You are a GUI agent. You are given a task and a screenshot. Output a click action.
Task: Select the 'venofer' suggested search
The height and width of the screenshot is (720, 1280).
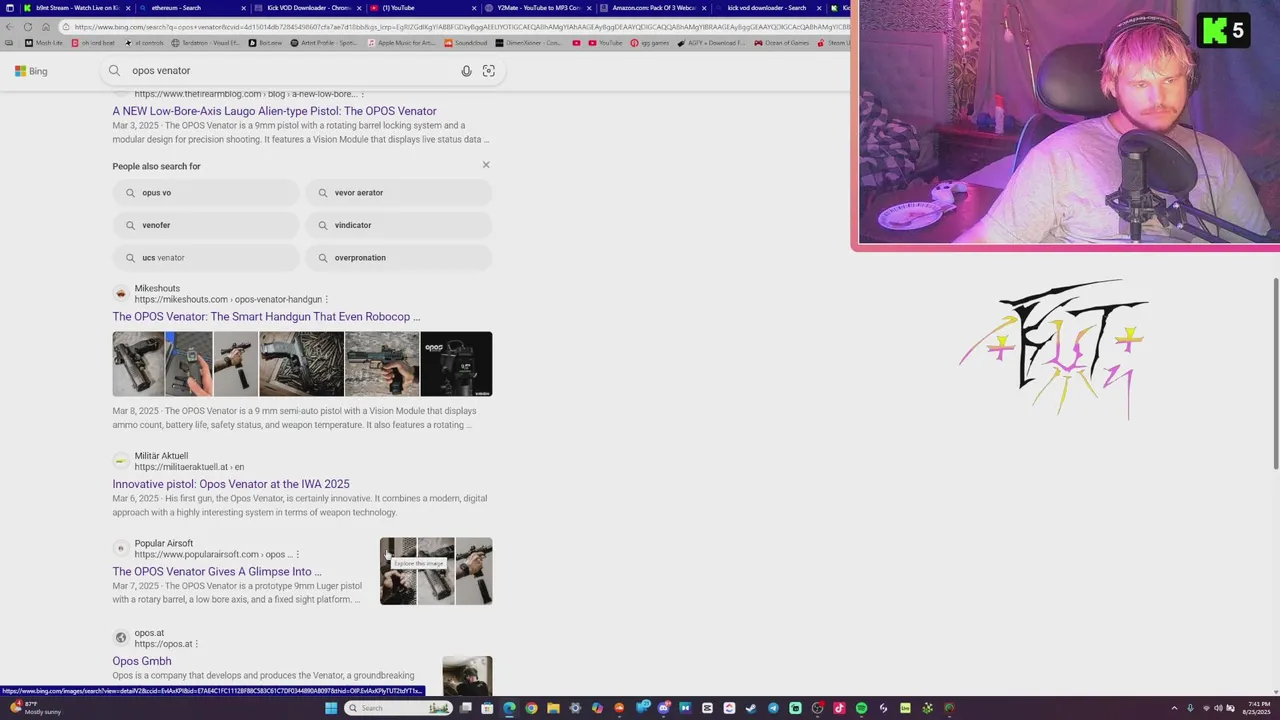206,225
